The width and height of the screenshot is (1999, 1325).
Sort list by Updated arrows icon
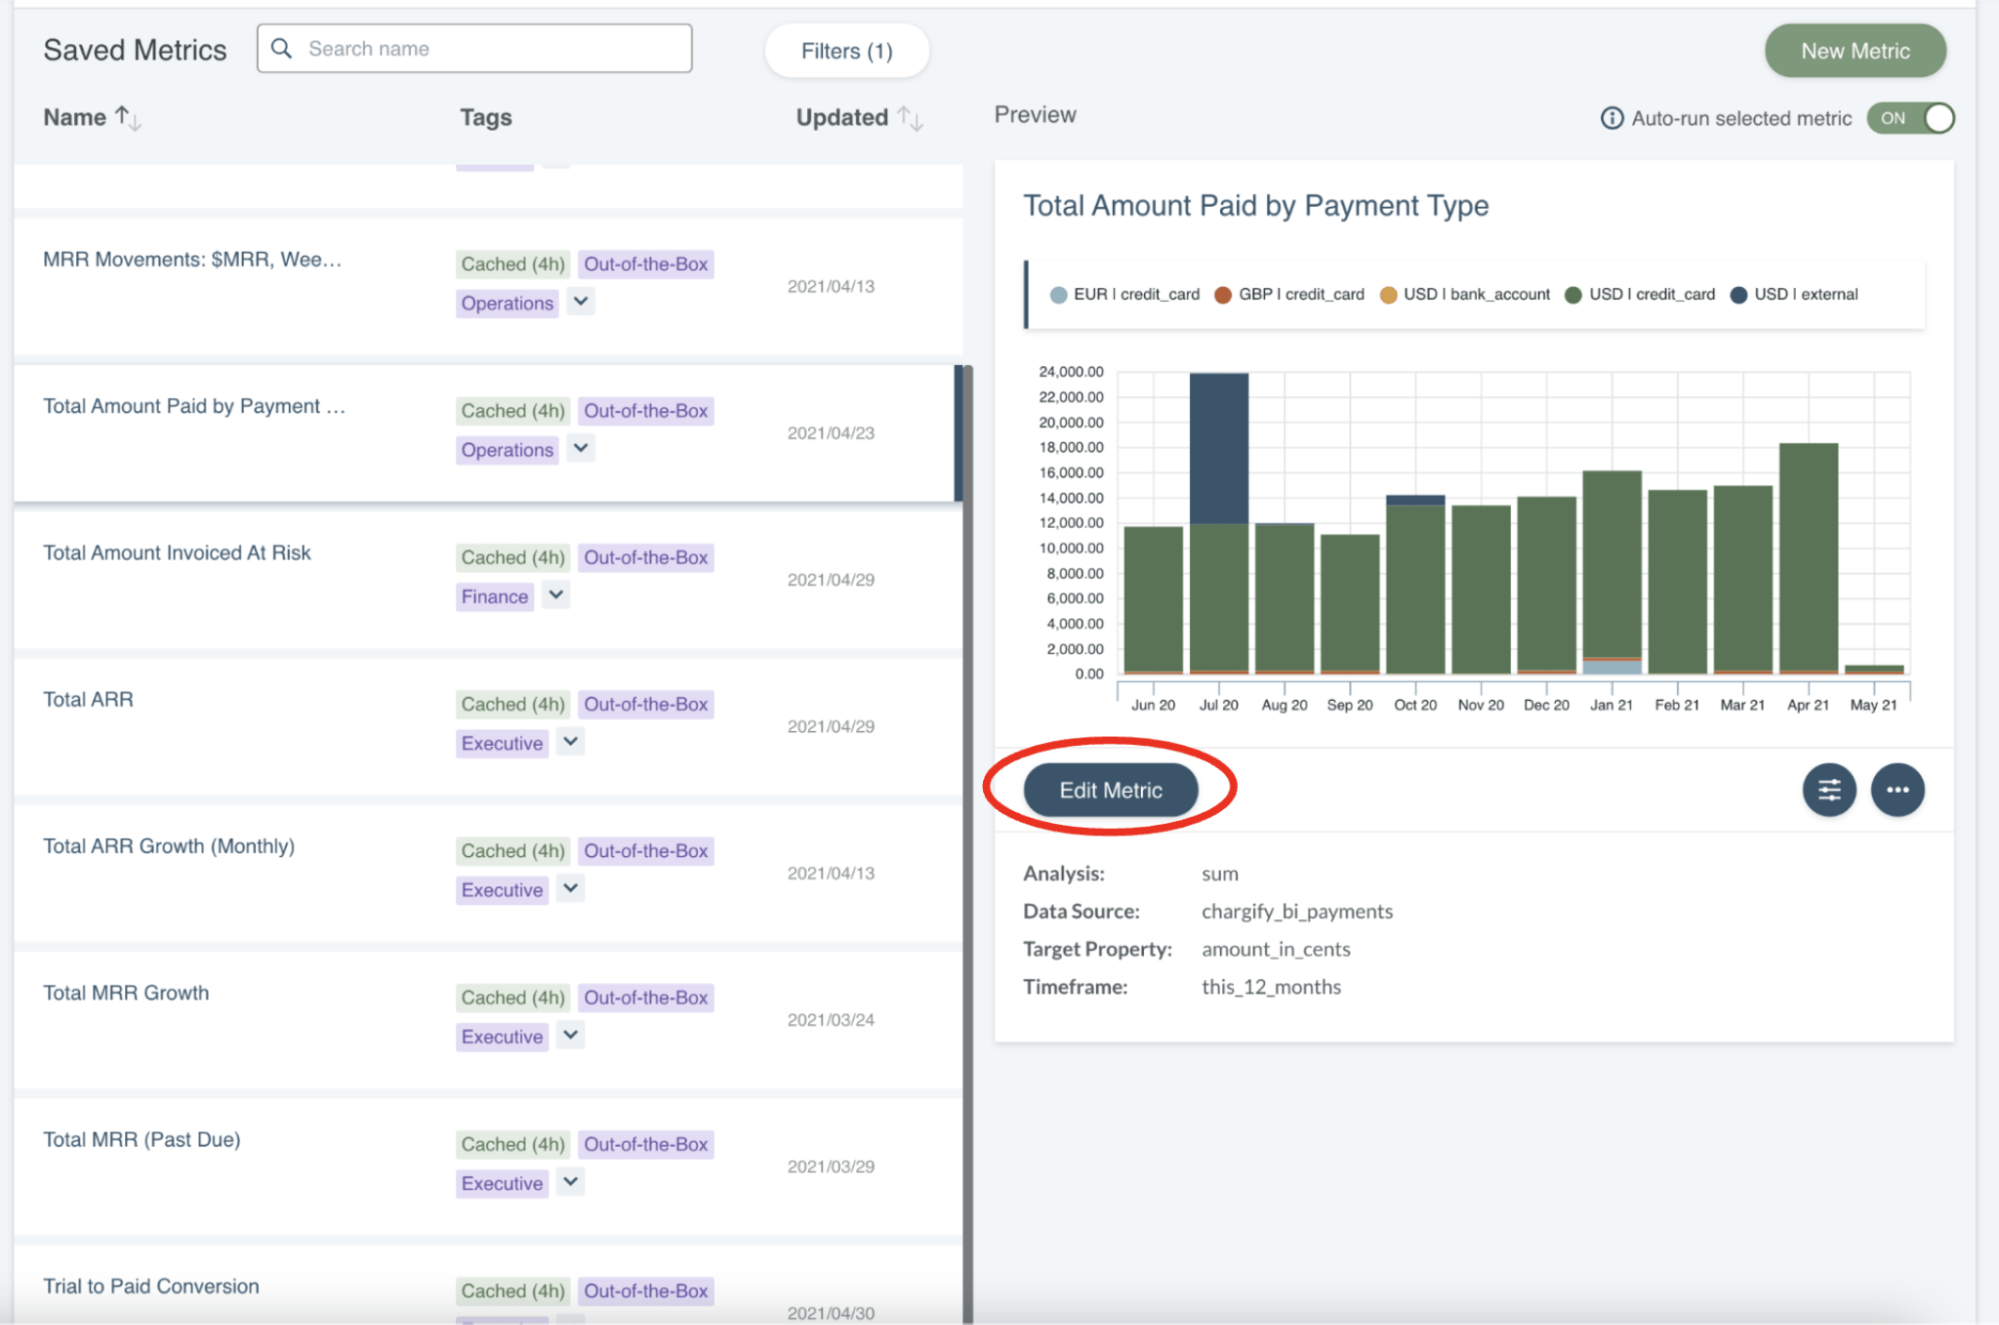[x=910, y=118]
